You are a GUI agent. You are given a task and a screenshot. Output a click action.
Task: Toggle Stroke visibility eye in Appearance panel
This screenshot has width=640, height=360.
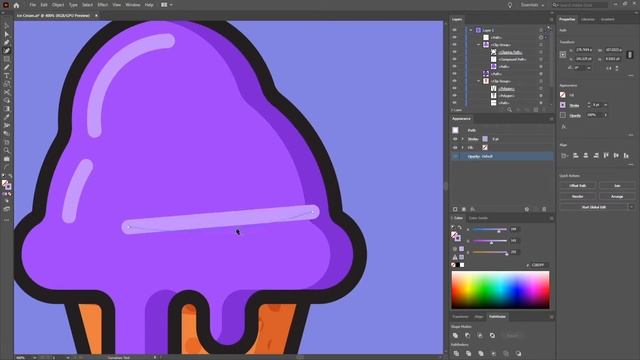click(x=455, y=139)
